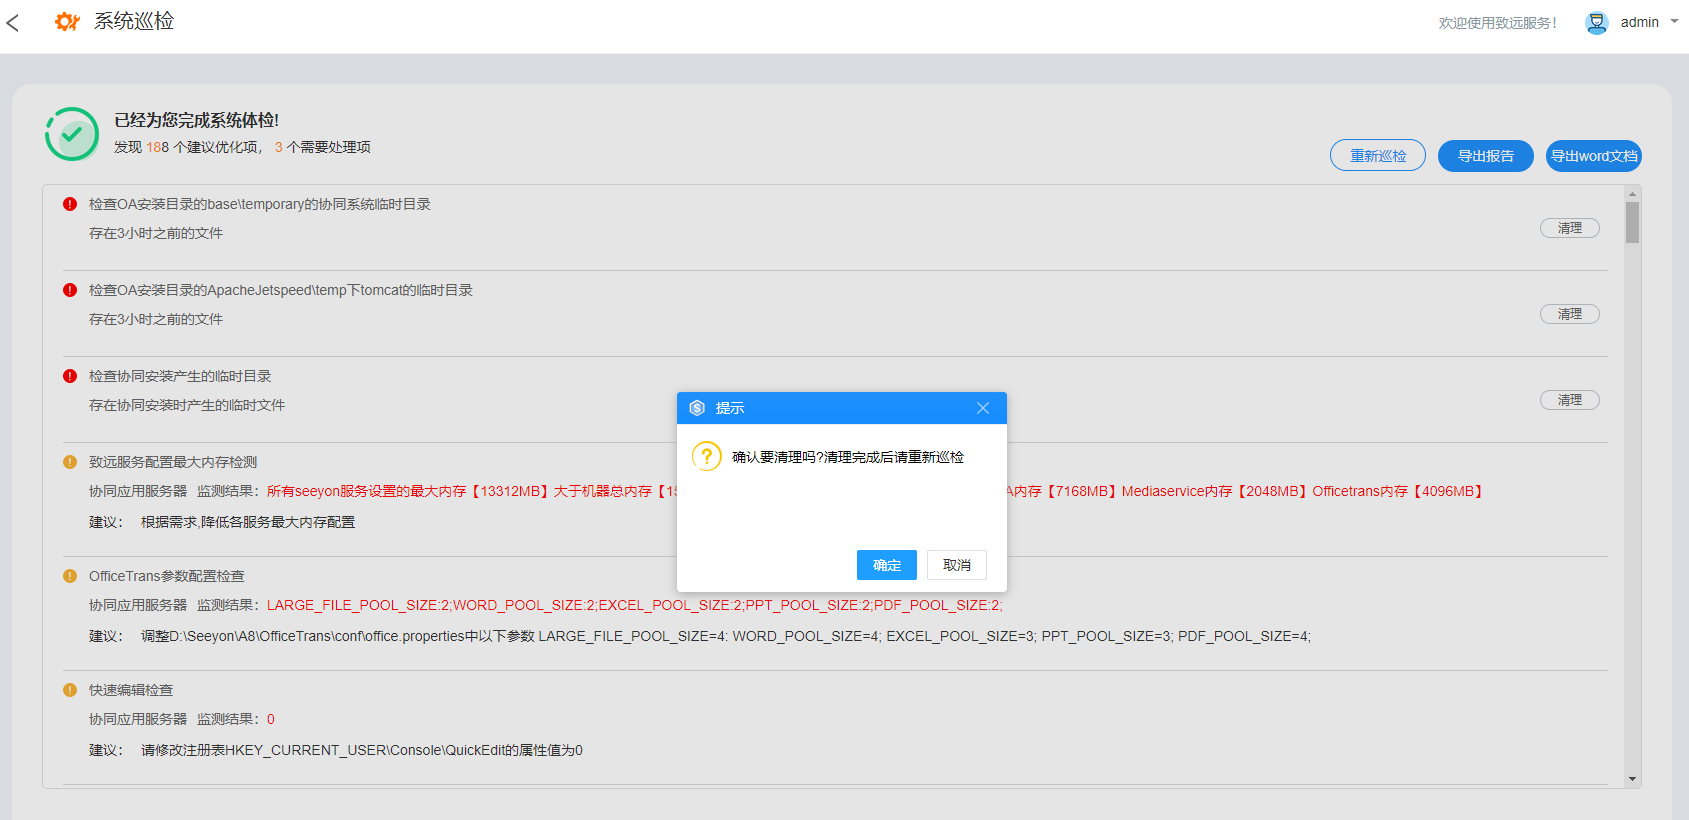The image size is (1689, 820).
Task: Click the HKEY_CURRENT_USER registry suggestion text
Action: (362, 750)
